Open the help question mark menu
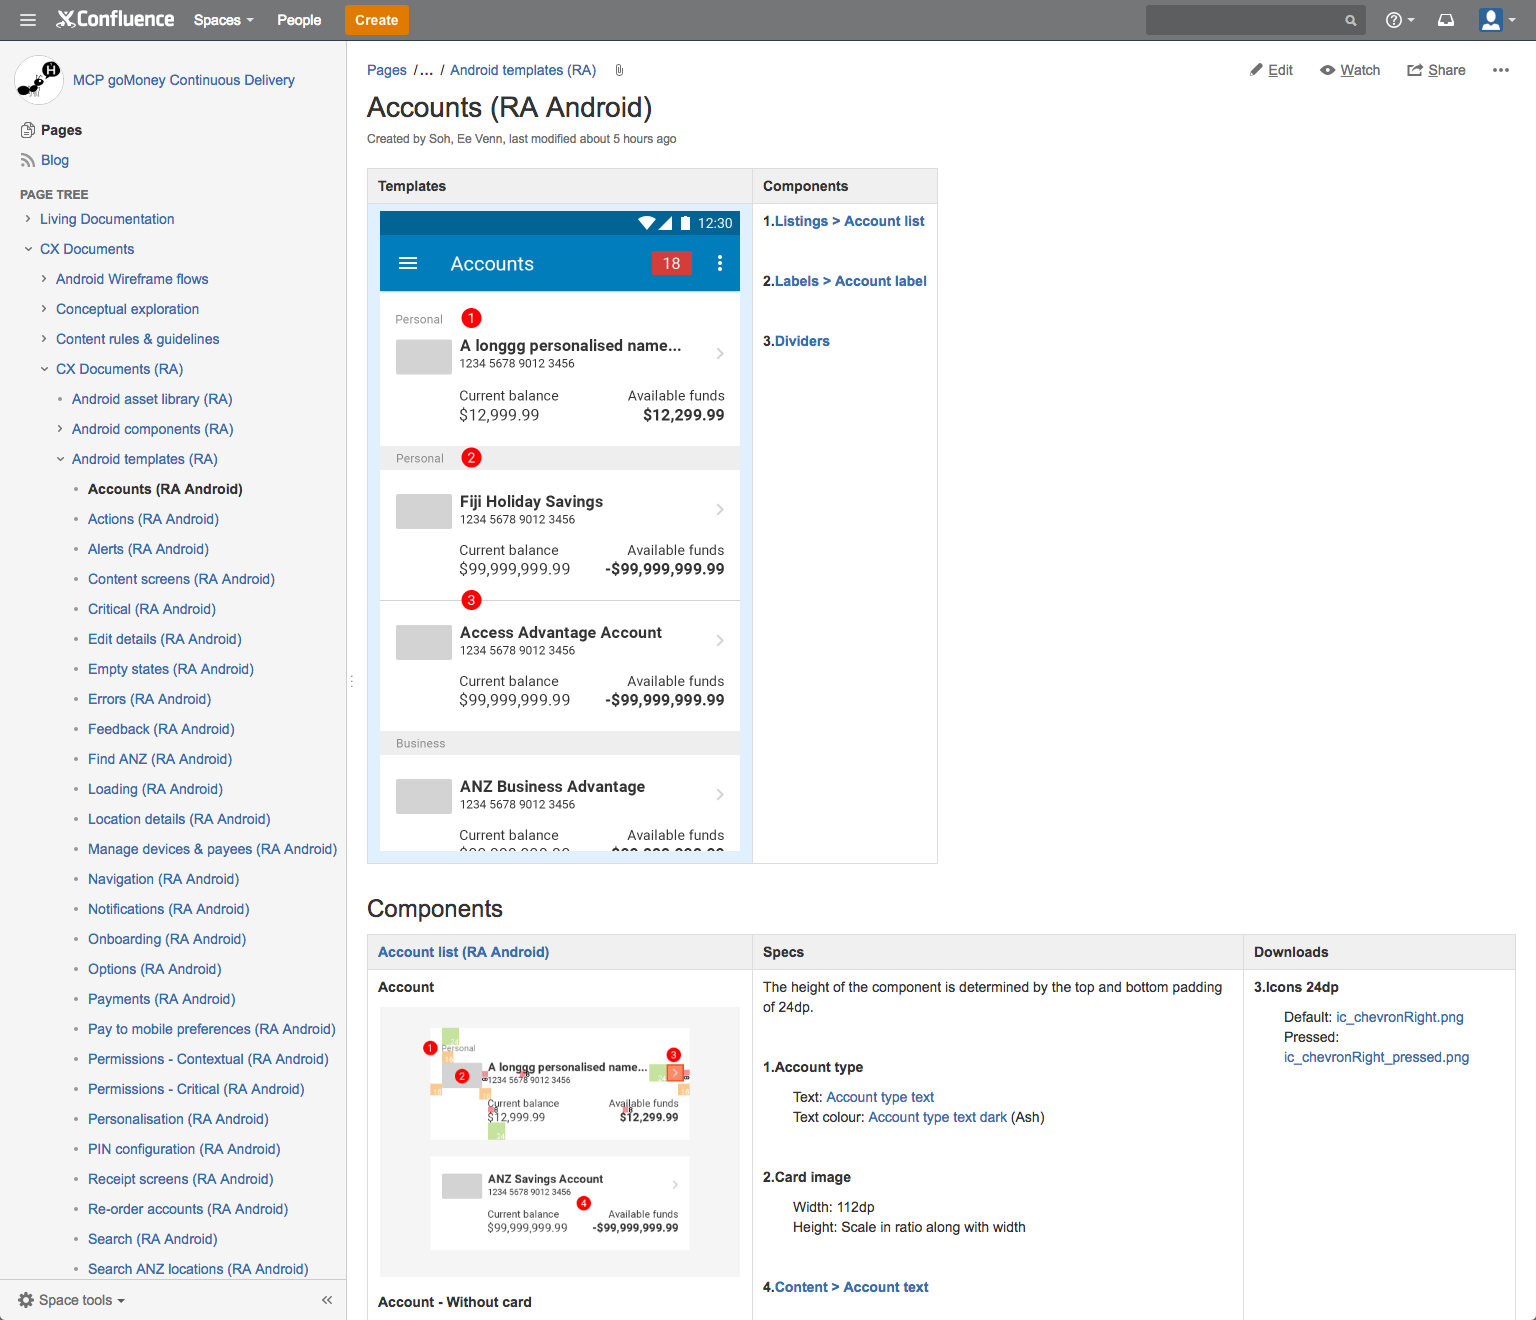 coord(1399,20)
